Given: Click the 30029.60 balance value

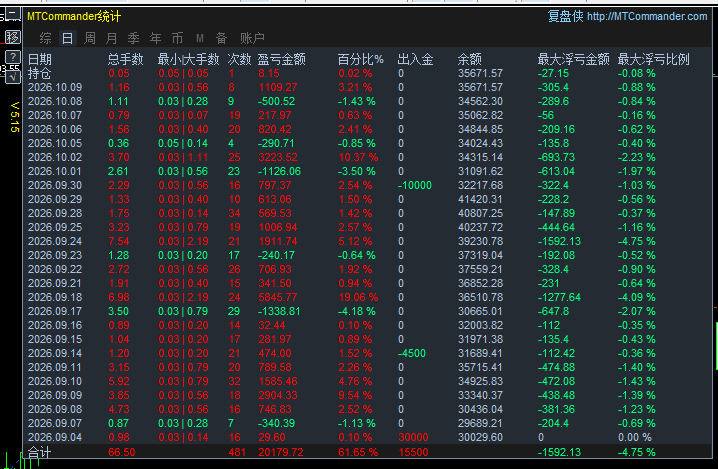Looking at the screenshot, I should 480,437.
